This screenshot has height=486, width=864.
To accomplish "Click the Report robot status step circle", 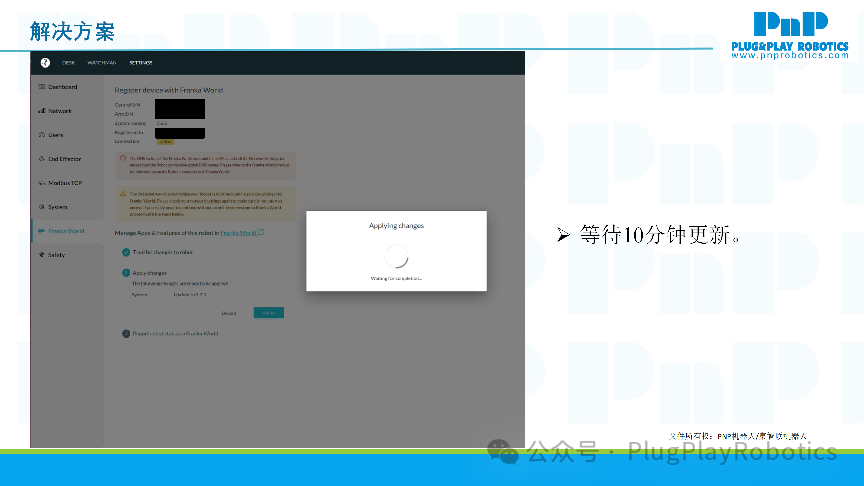I will point(126,333).
